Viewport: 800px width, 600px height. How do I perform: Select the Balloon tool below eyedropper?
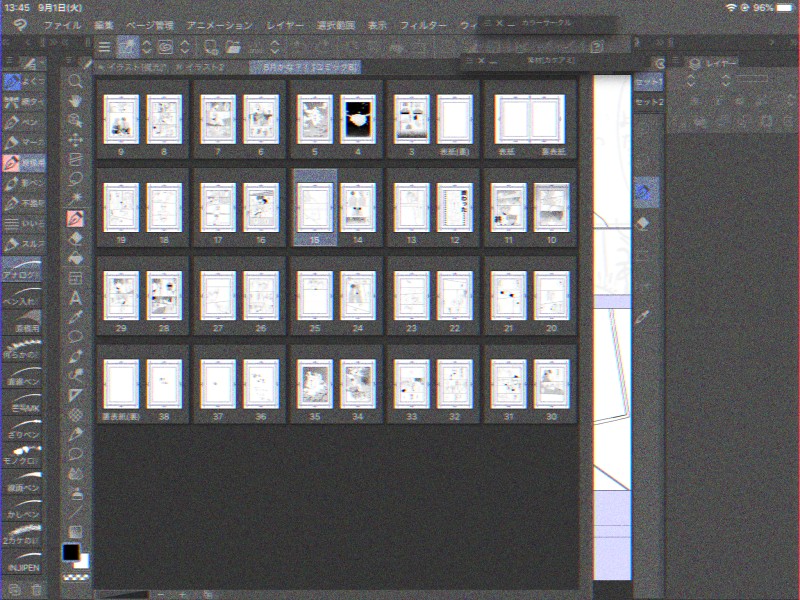point(75,337)
